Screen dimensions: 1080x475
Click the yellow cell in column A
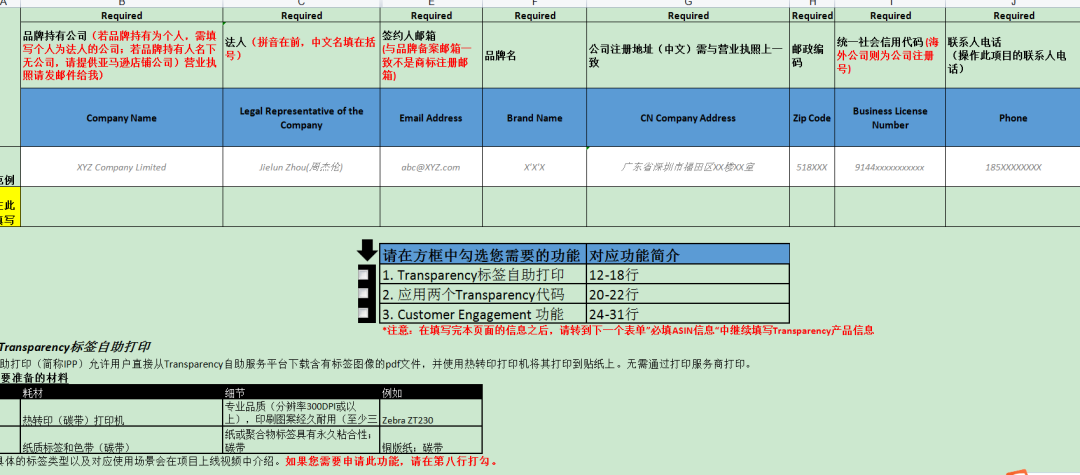click(x=10, y=207)
